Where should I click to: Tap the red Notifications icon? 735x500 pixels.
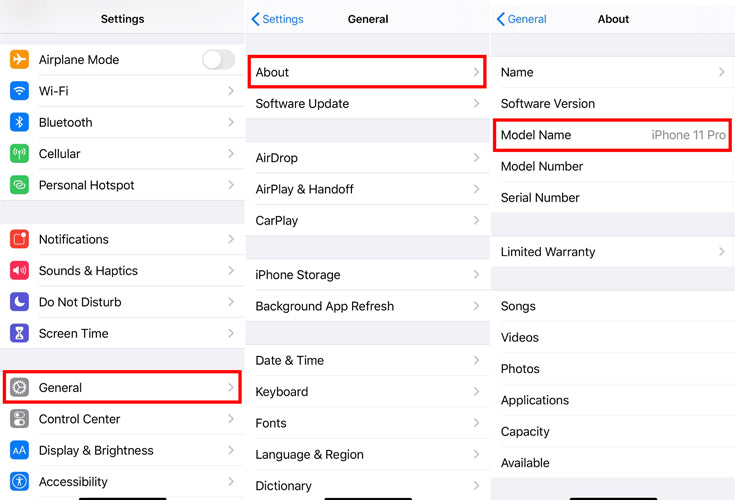click(20, 239)
